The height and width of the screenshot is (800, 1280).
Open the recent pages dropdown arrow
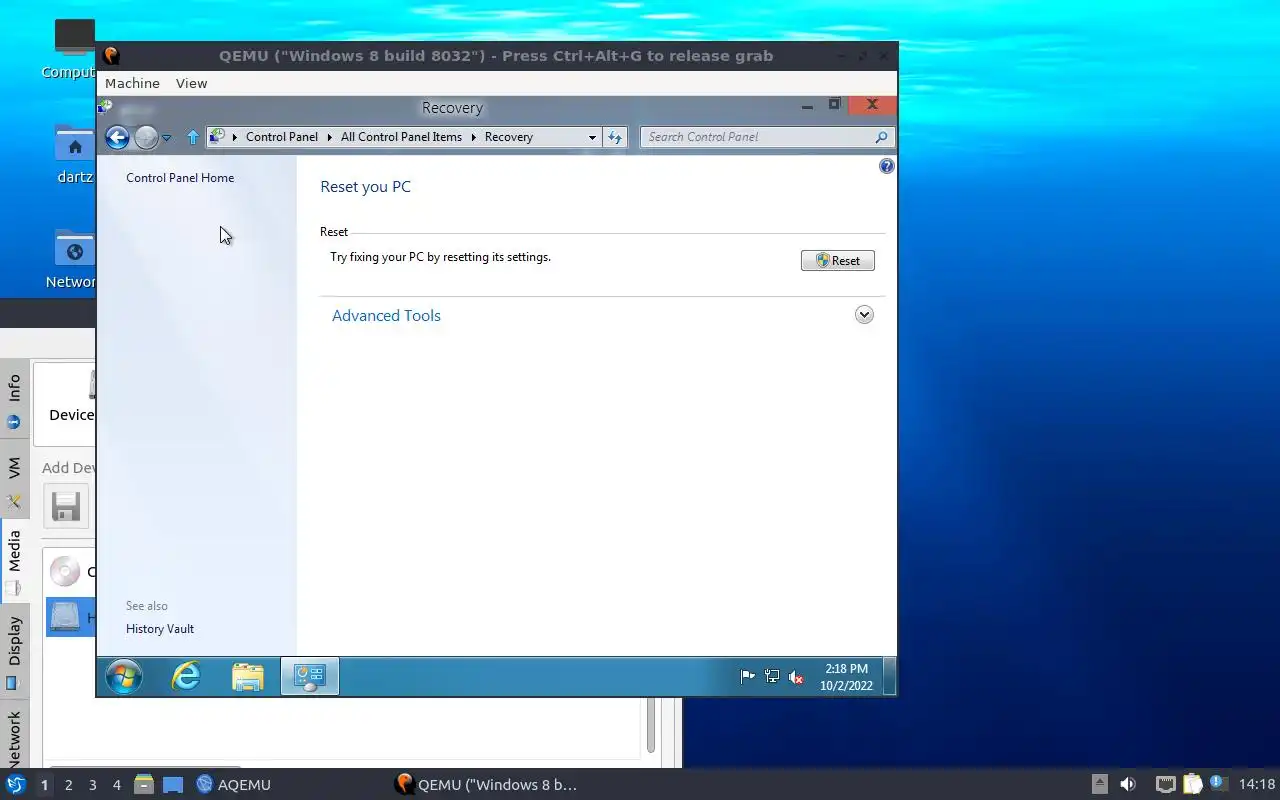click(166, 138)
